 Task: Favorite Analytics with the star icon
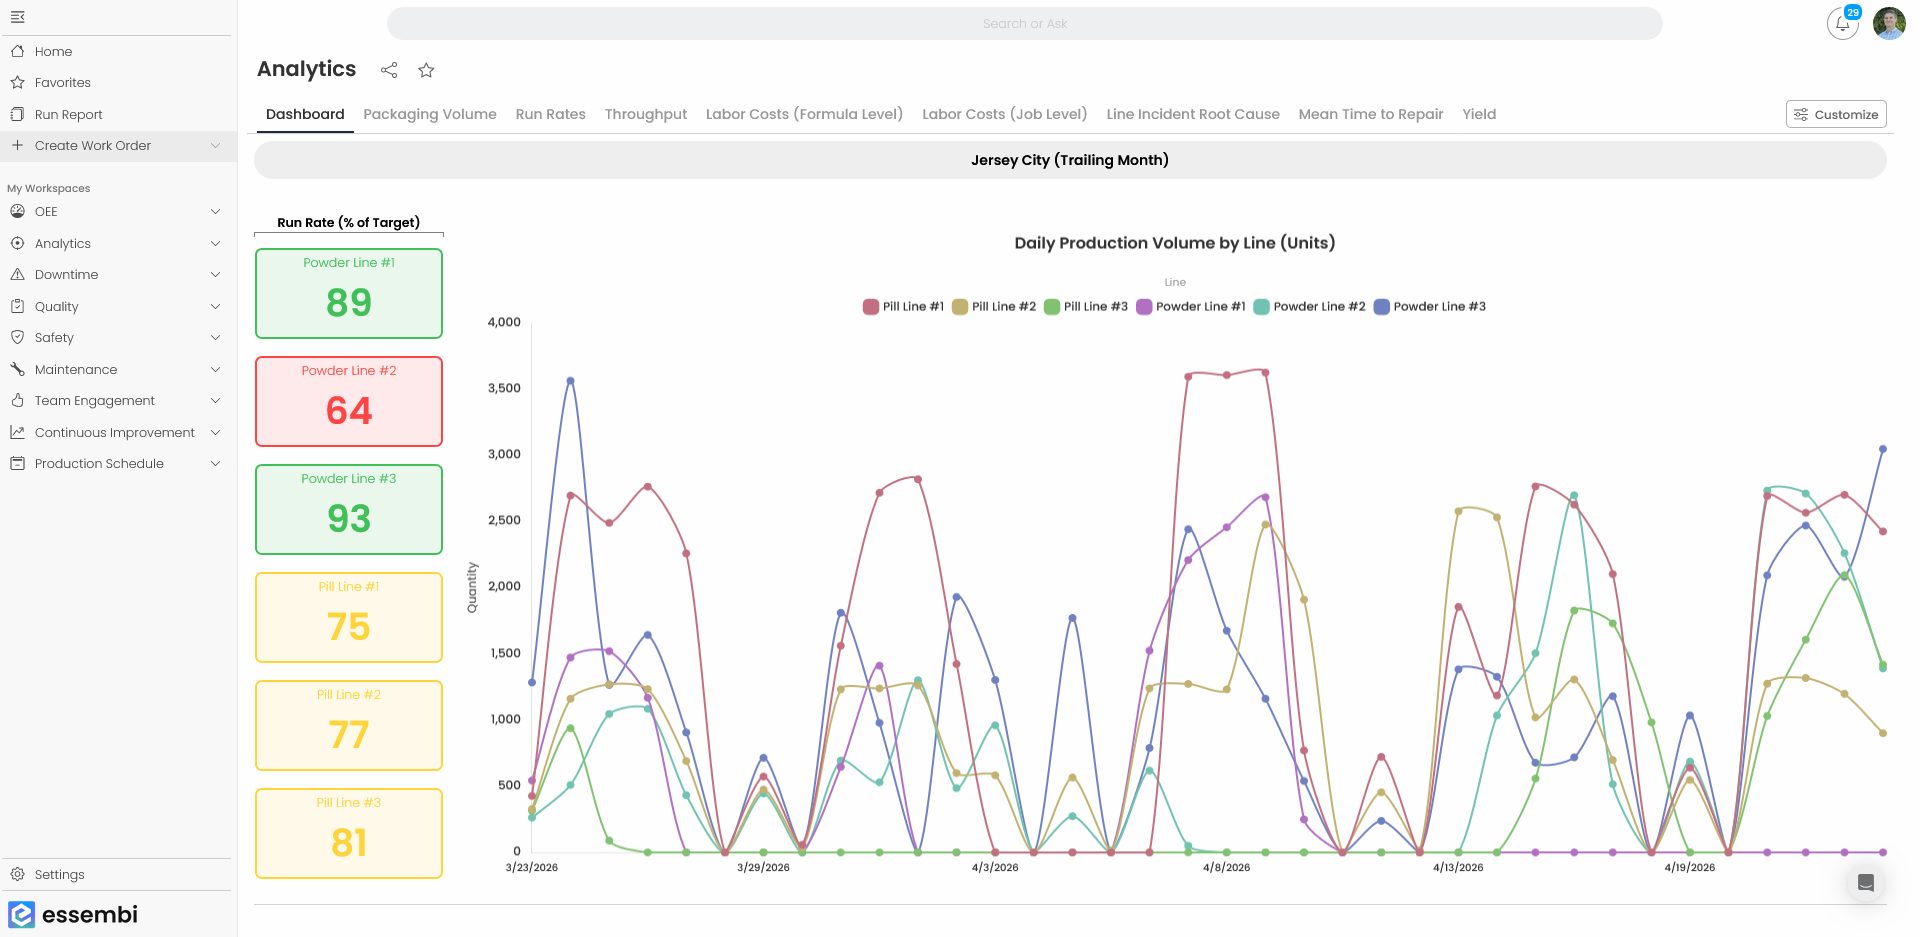(426, 70)
